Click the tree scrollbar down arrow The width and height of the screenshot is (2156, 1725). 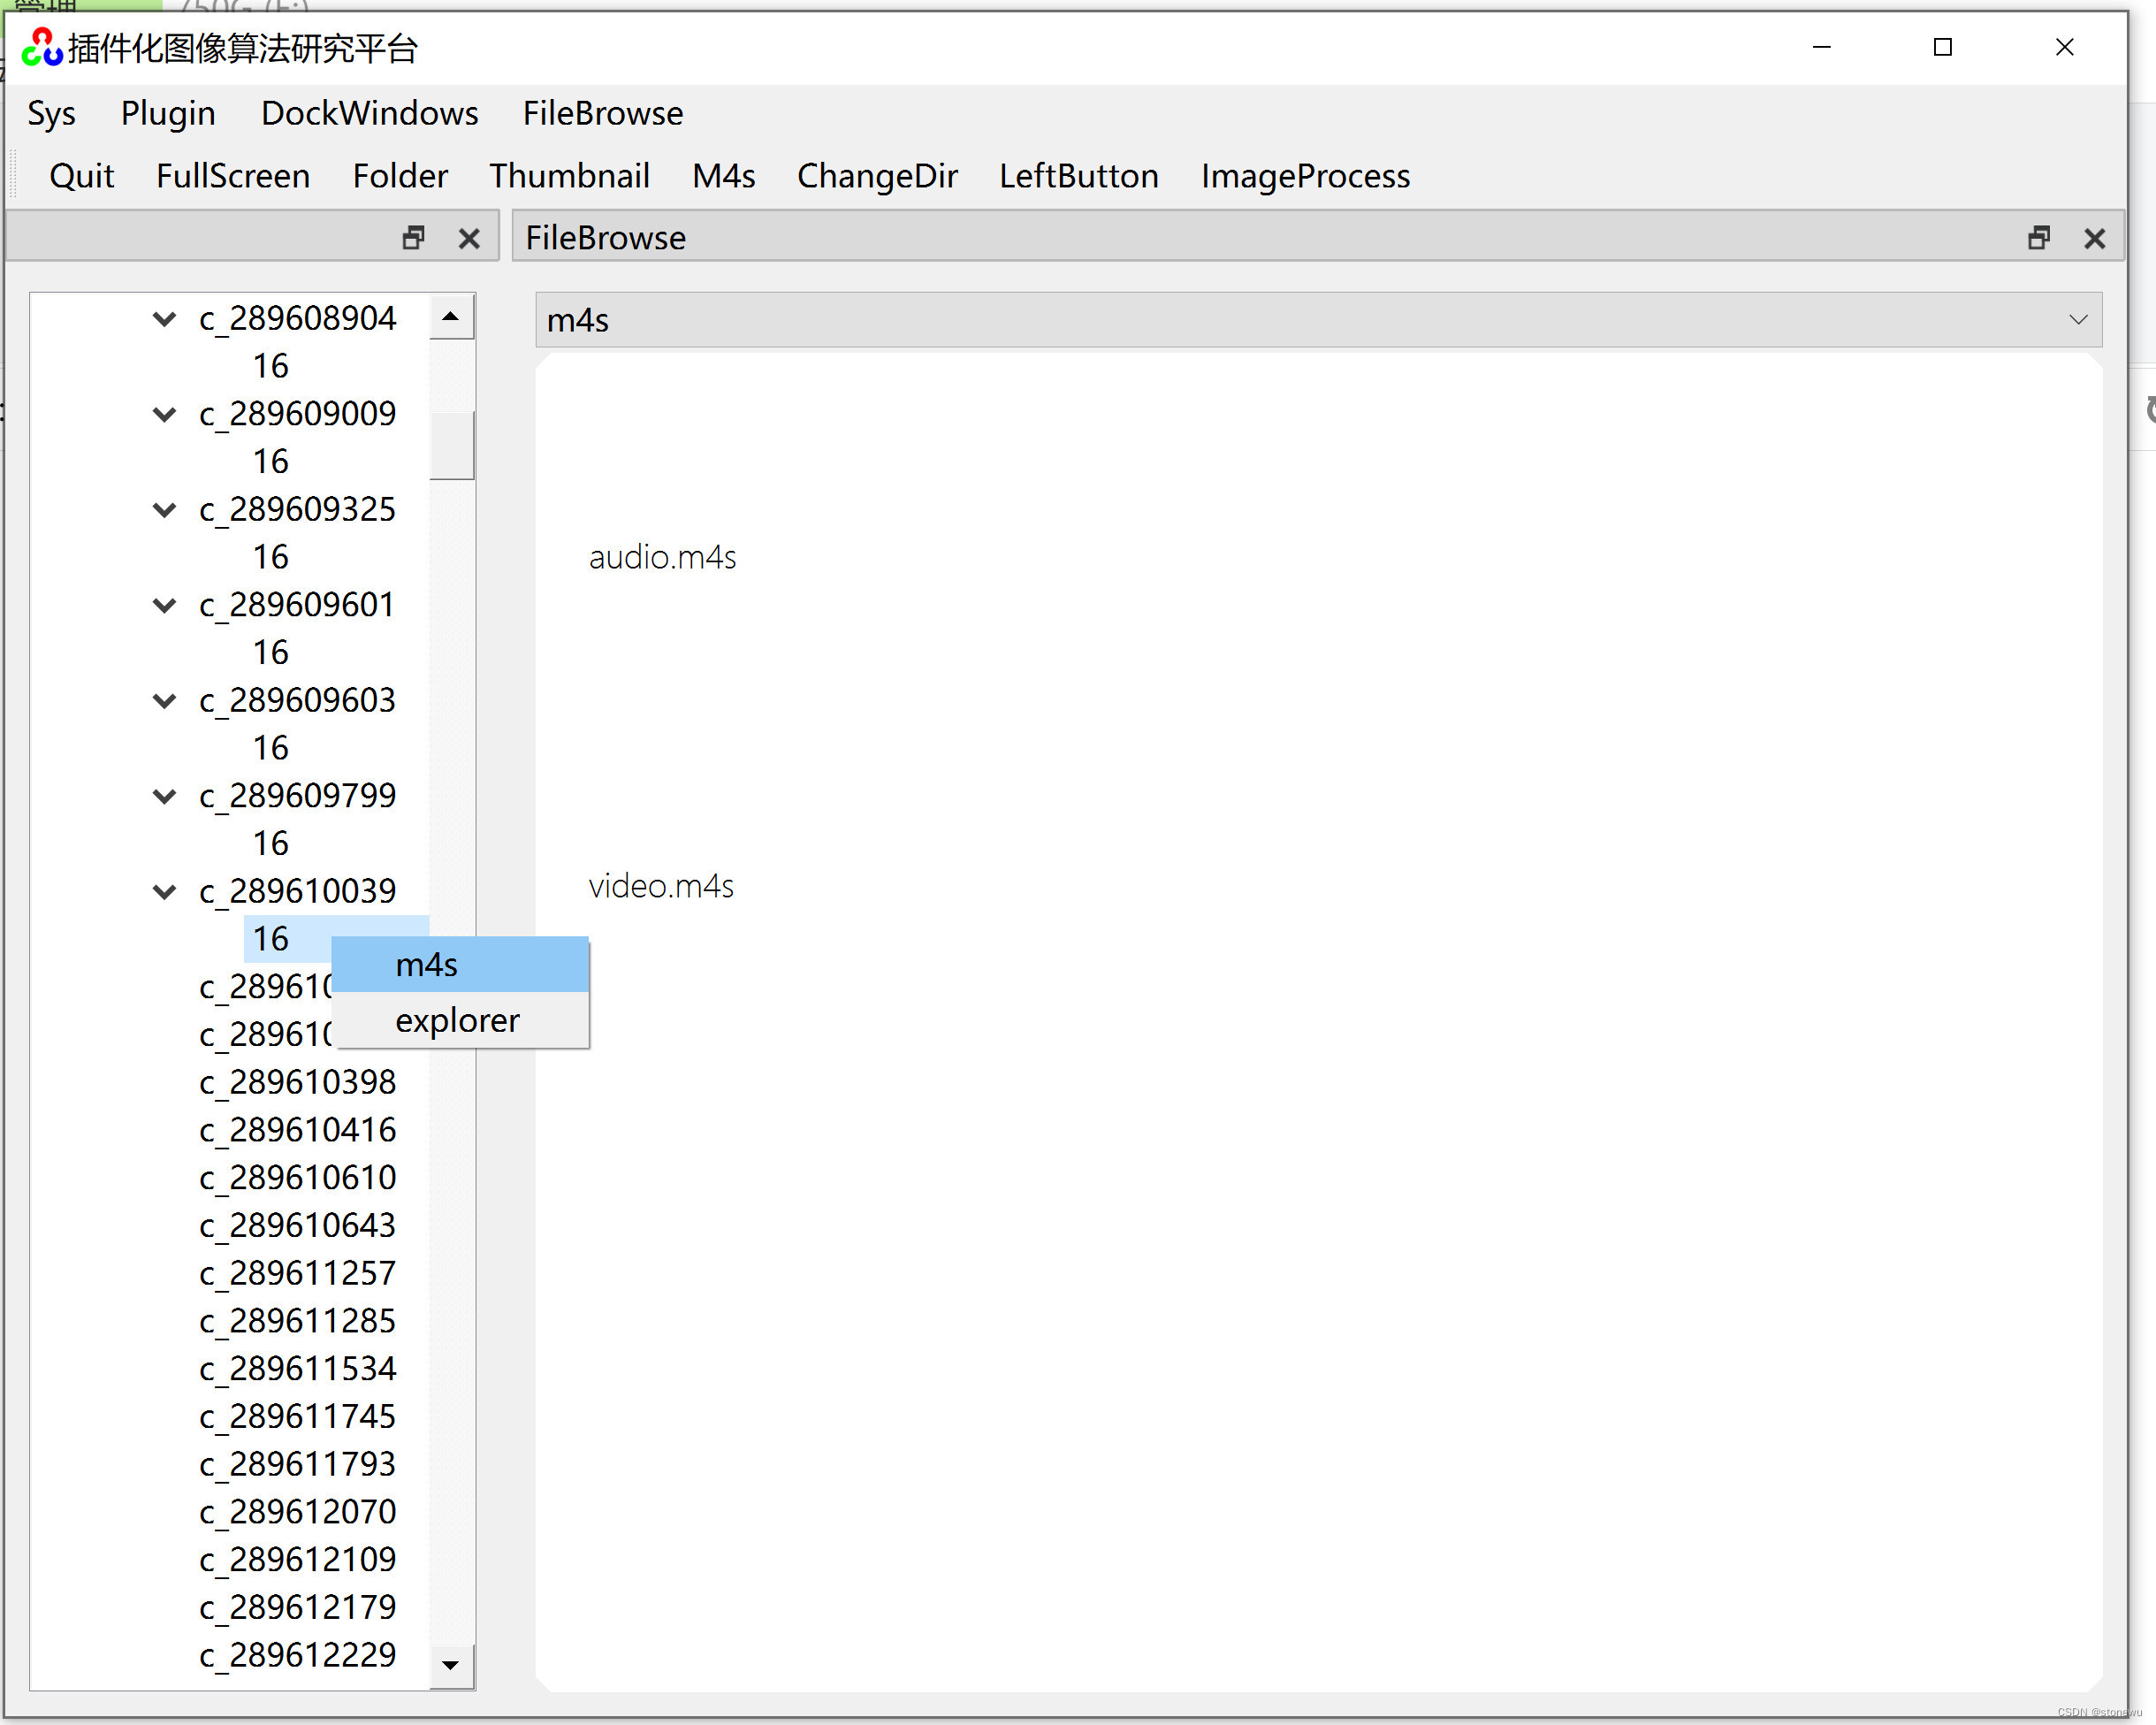(x=451, y=1665)
